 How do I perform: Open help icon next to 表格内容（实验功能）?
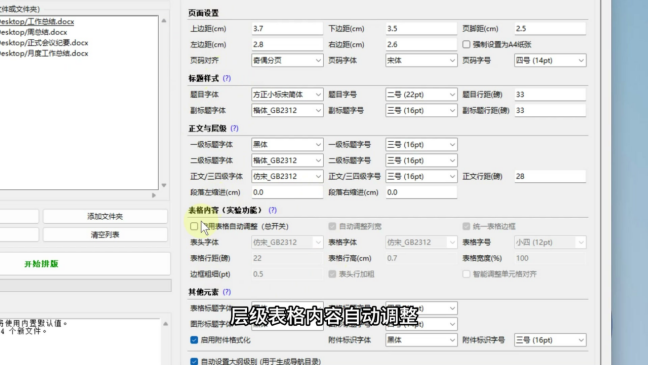272,210
